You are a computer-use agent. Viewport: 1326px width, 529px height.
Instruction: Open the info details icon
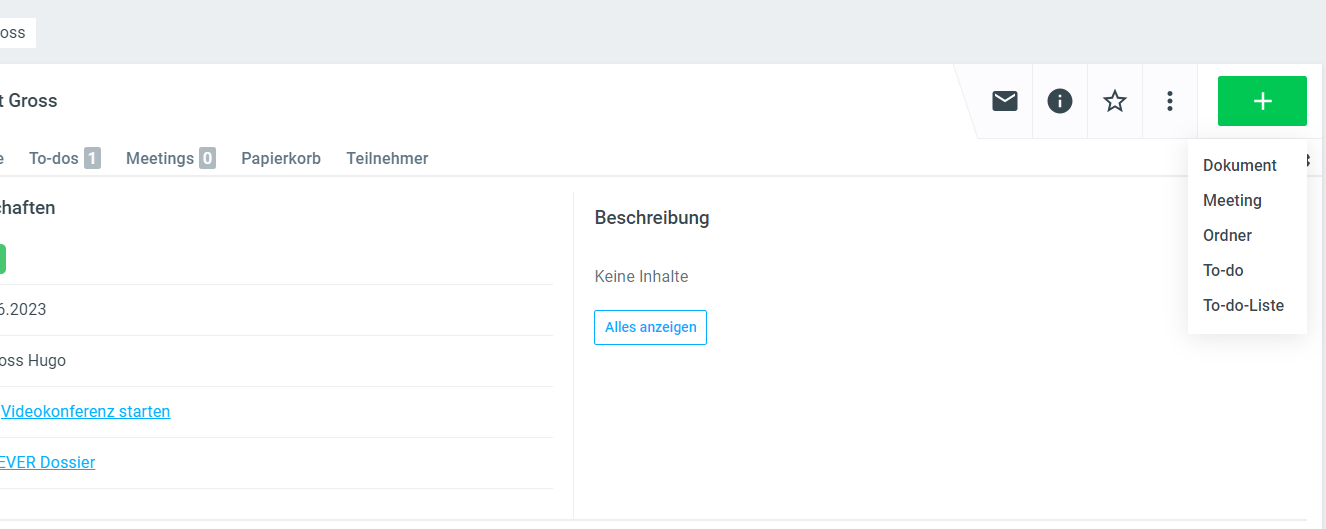[1060, 101]
